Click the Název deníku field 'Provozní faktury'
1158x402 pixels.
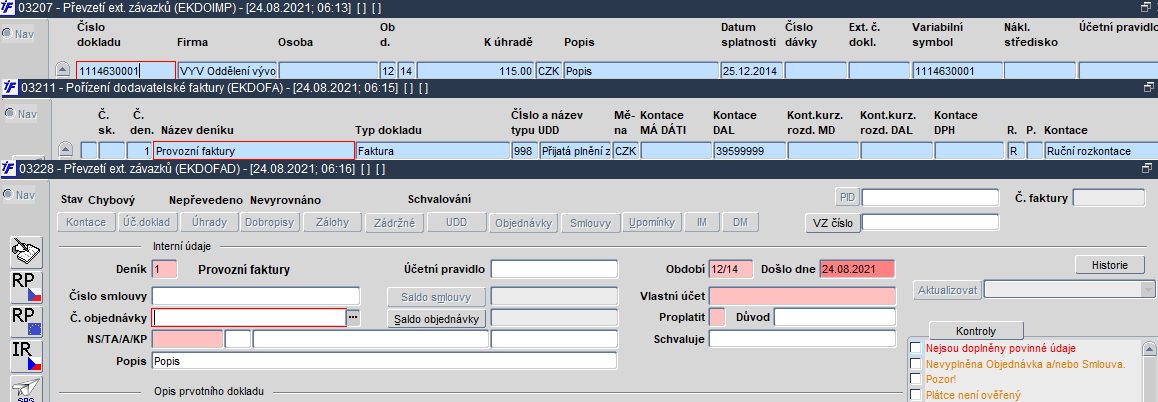tap(253, 150)
